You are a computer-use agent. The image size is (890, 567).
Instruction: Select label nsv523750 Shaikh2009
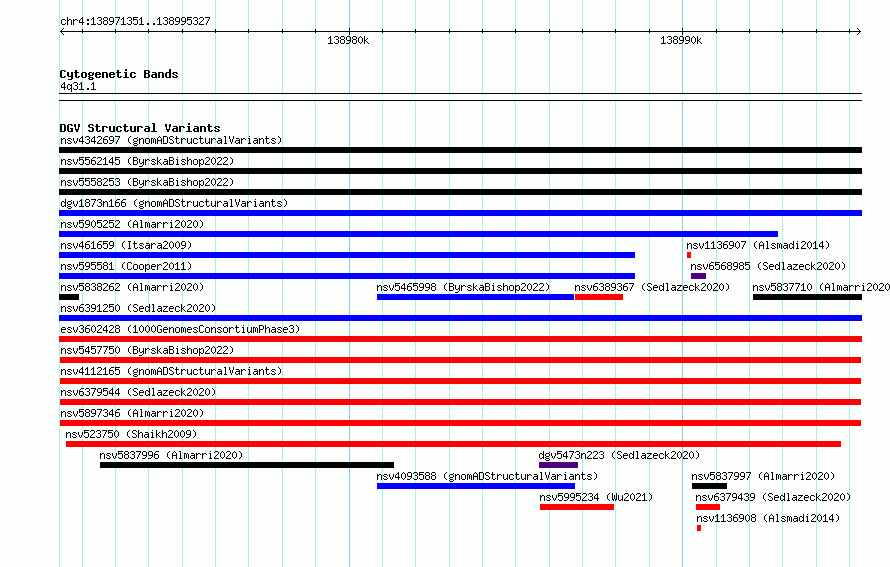[x=131, y=434]
